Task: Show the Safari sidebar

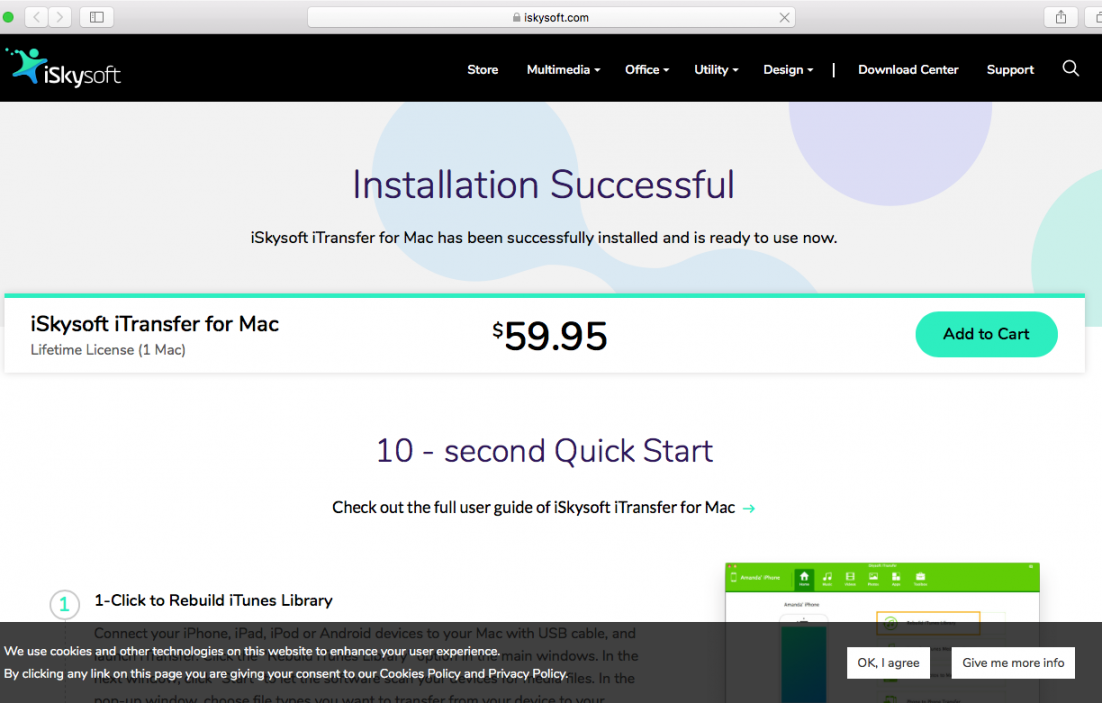Action: click(x=97, y=17)
